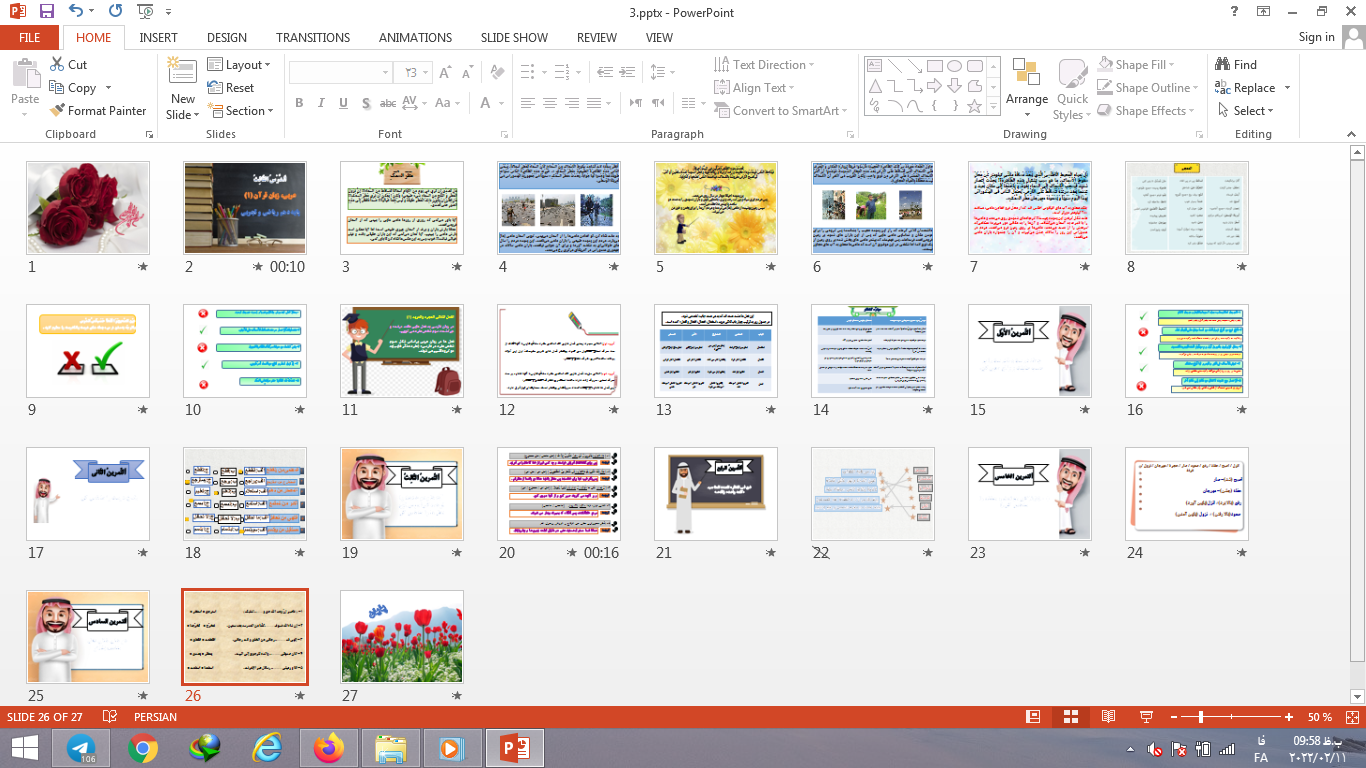
Task: Switch to Reading View in status bar
Action: [1108, 717]
